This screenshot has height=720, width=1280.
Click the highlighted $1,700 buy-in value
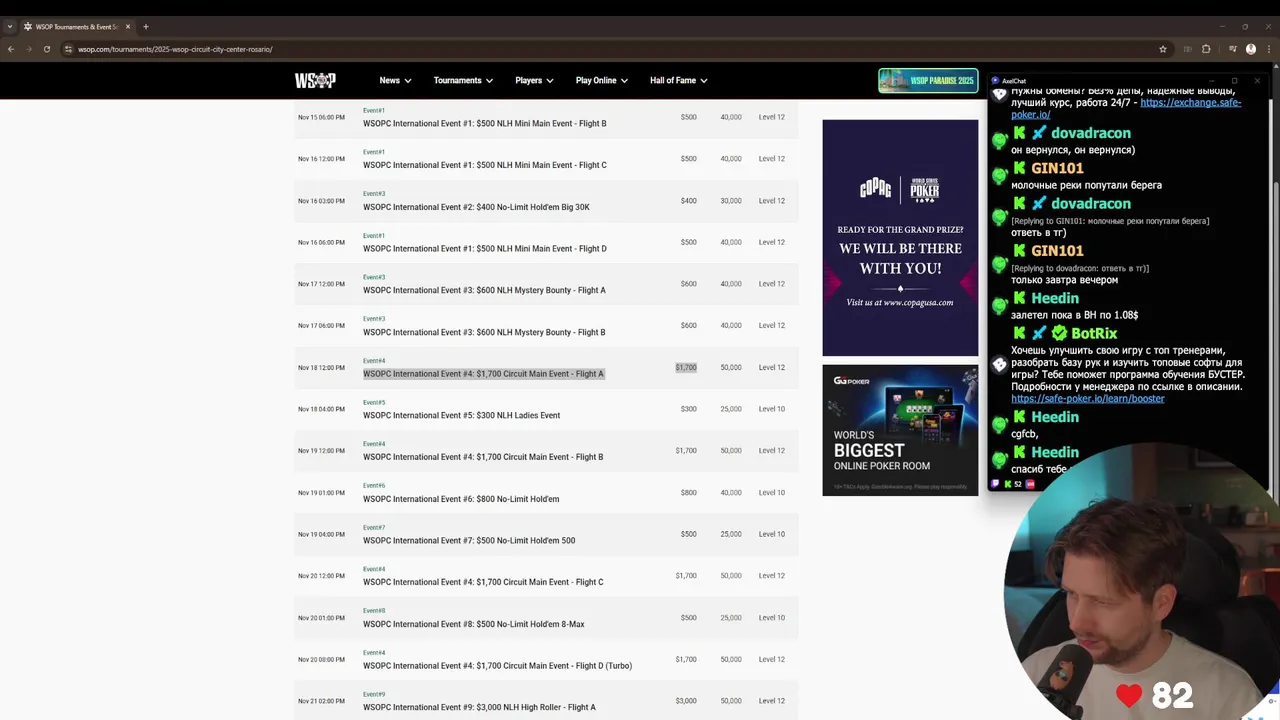[x=686, y=367]
